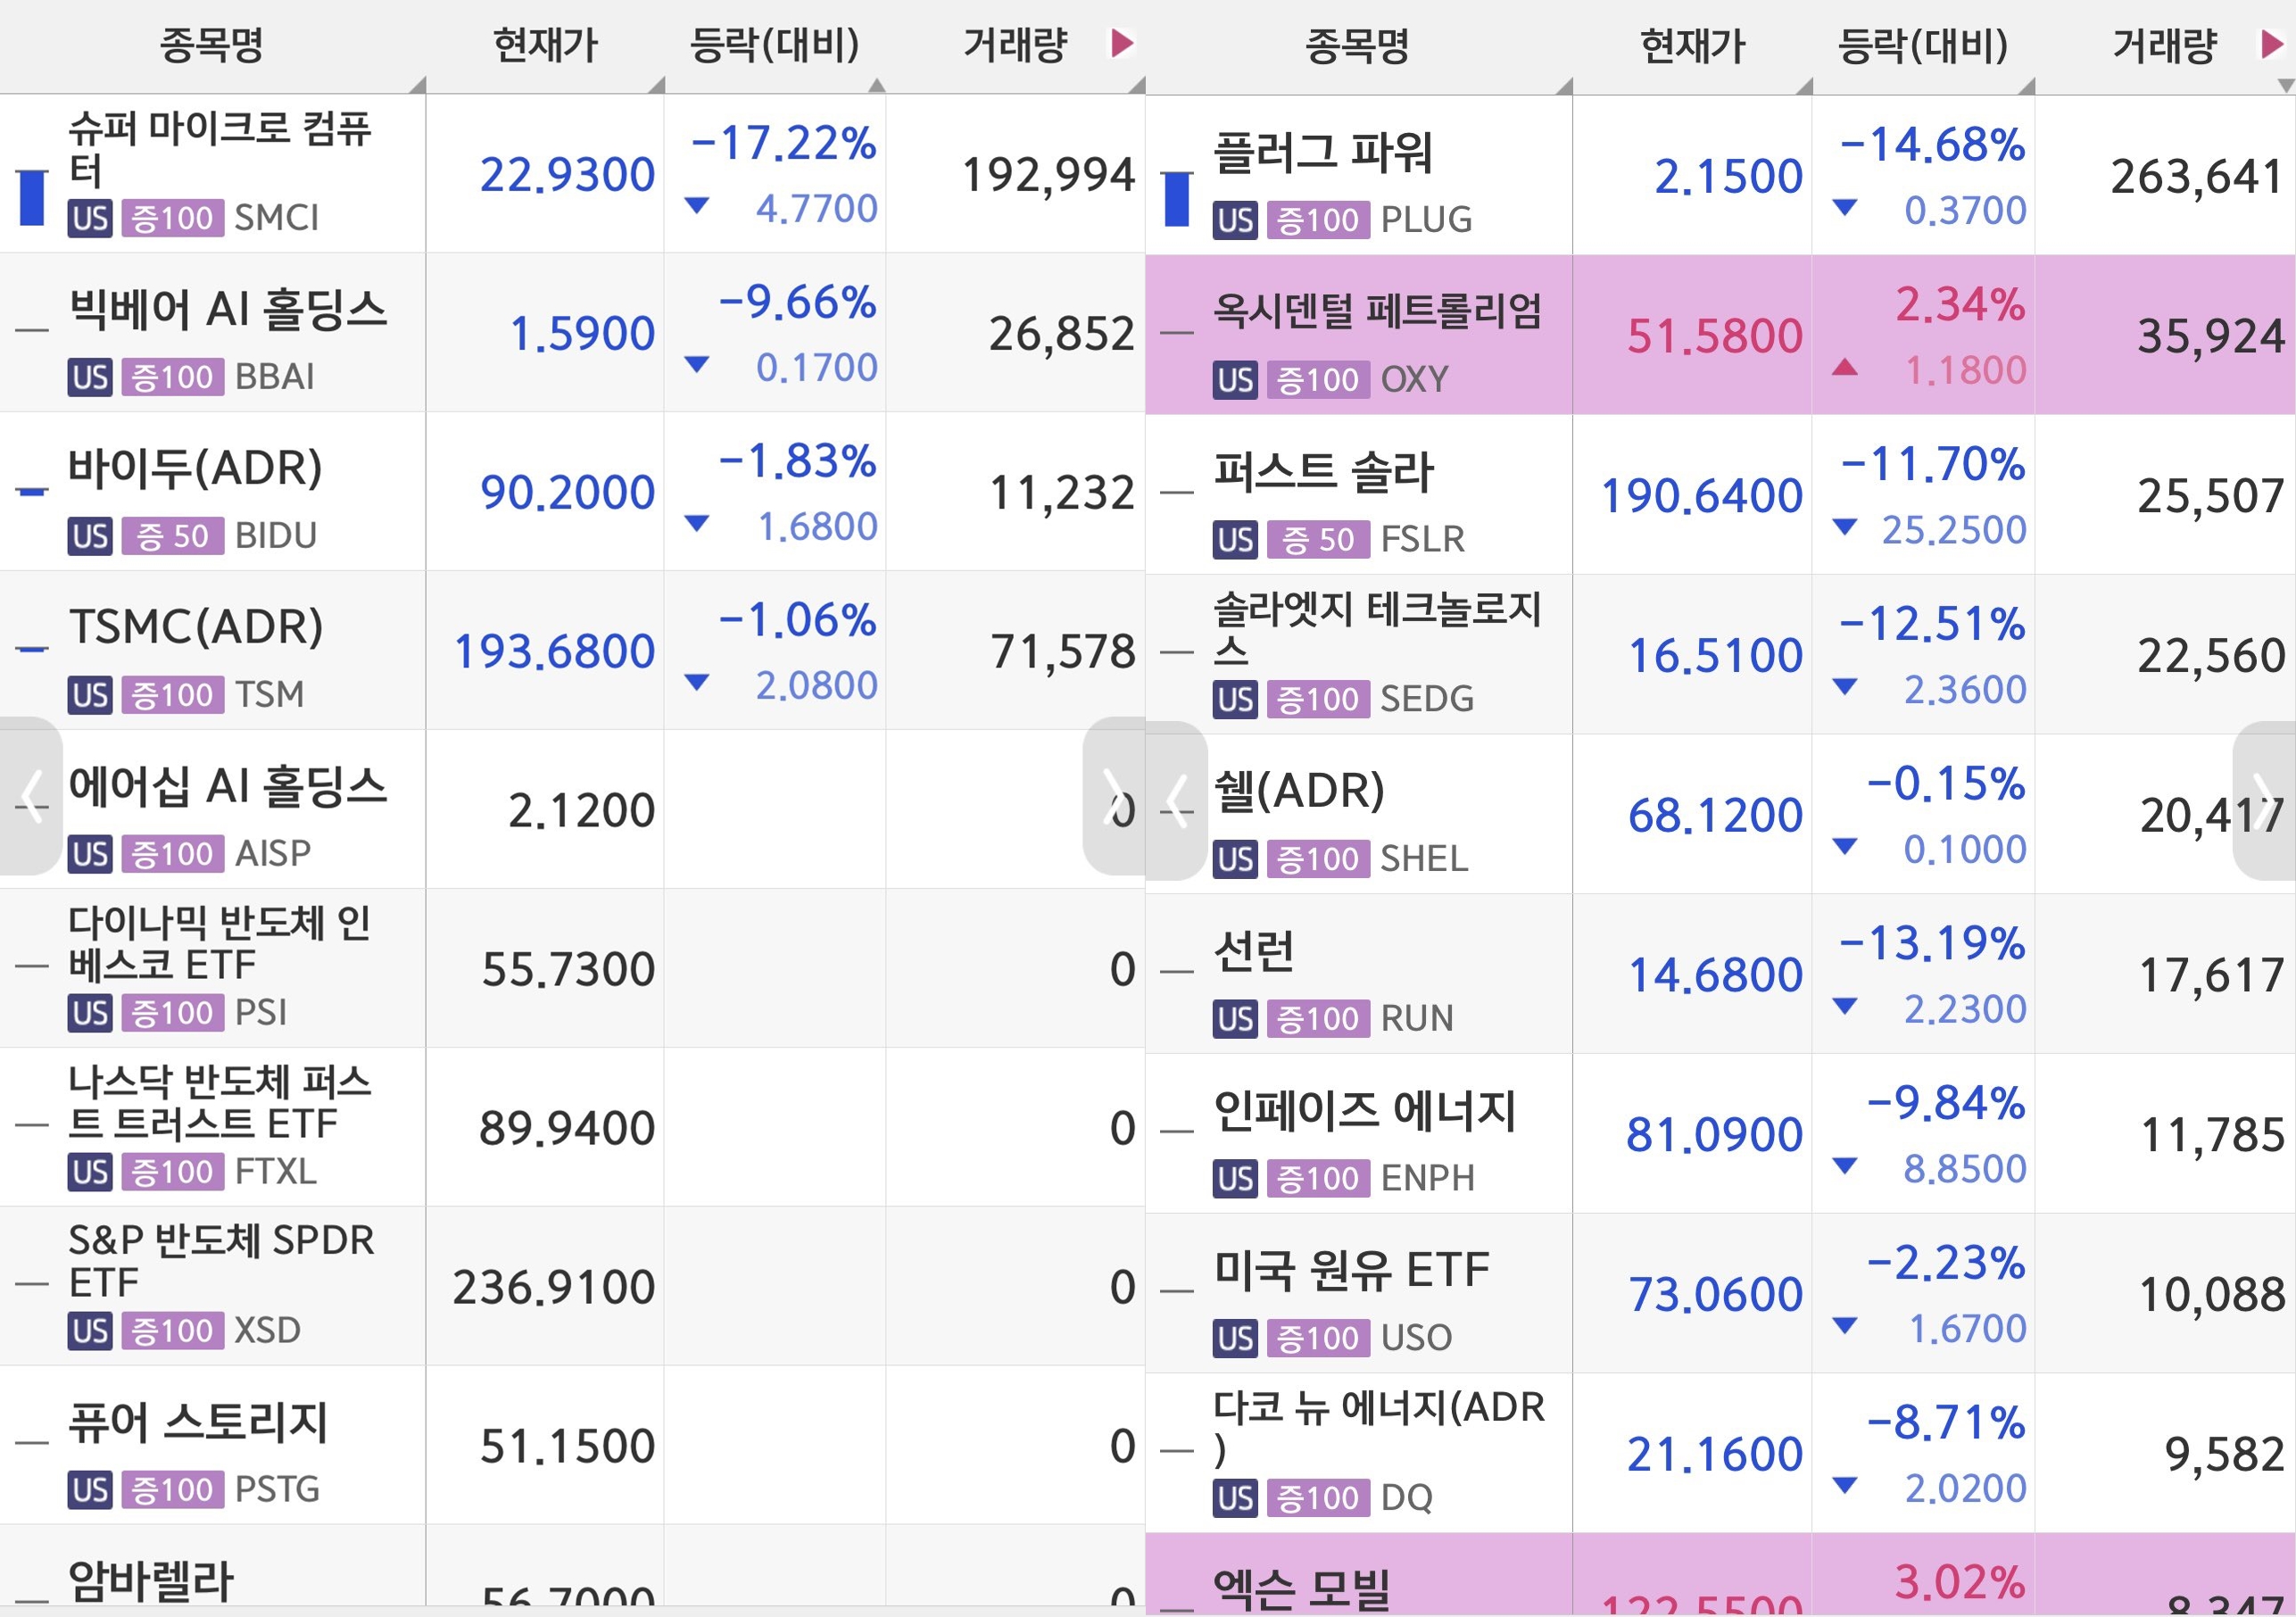Image resolution: width=2296 pixels, height=1617 pixels.
Task: Click DQ price 21.1600
Action: pyautogui.click(x=1715, y=1454)
